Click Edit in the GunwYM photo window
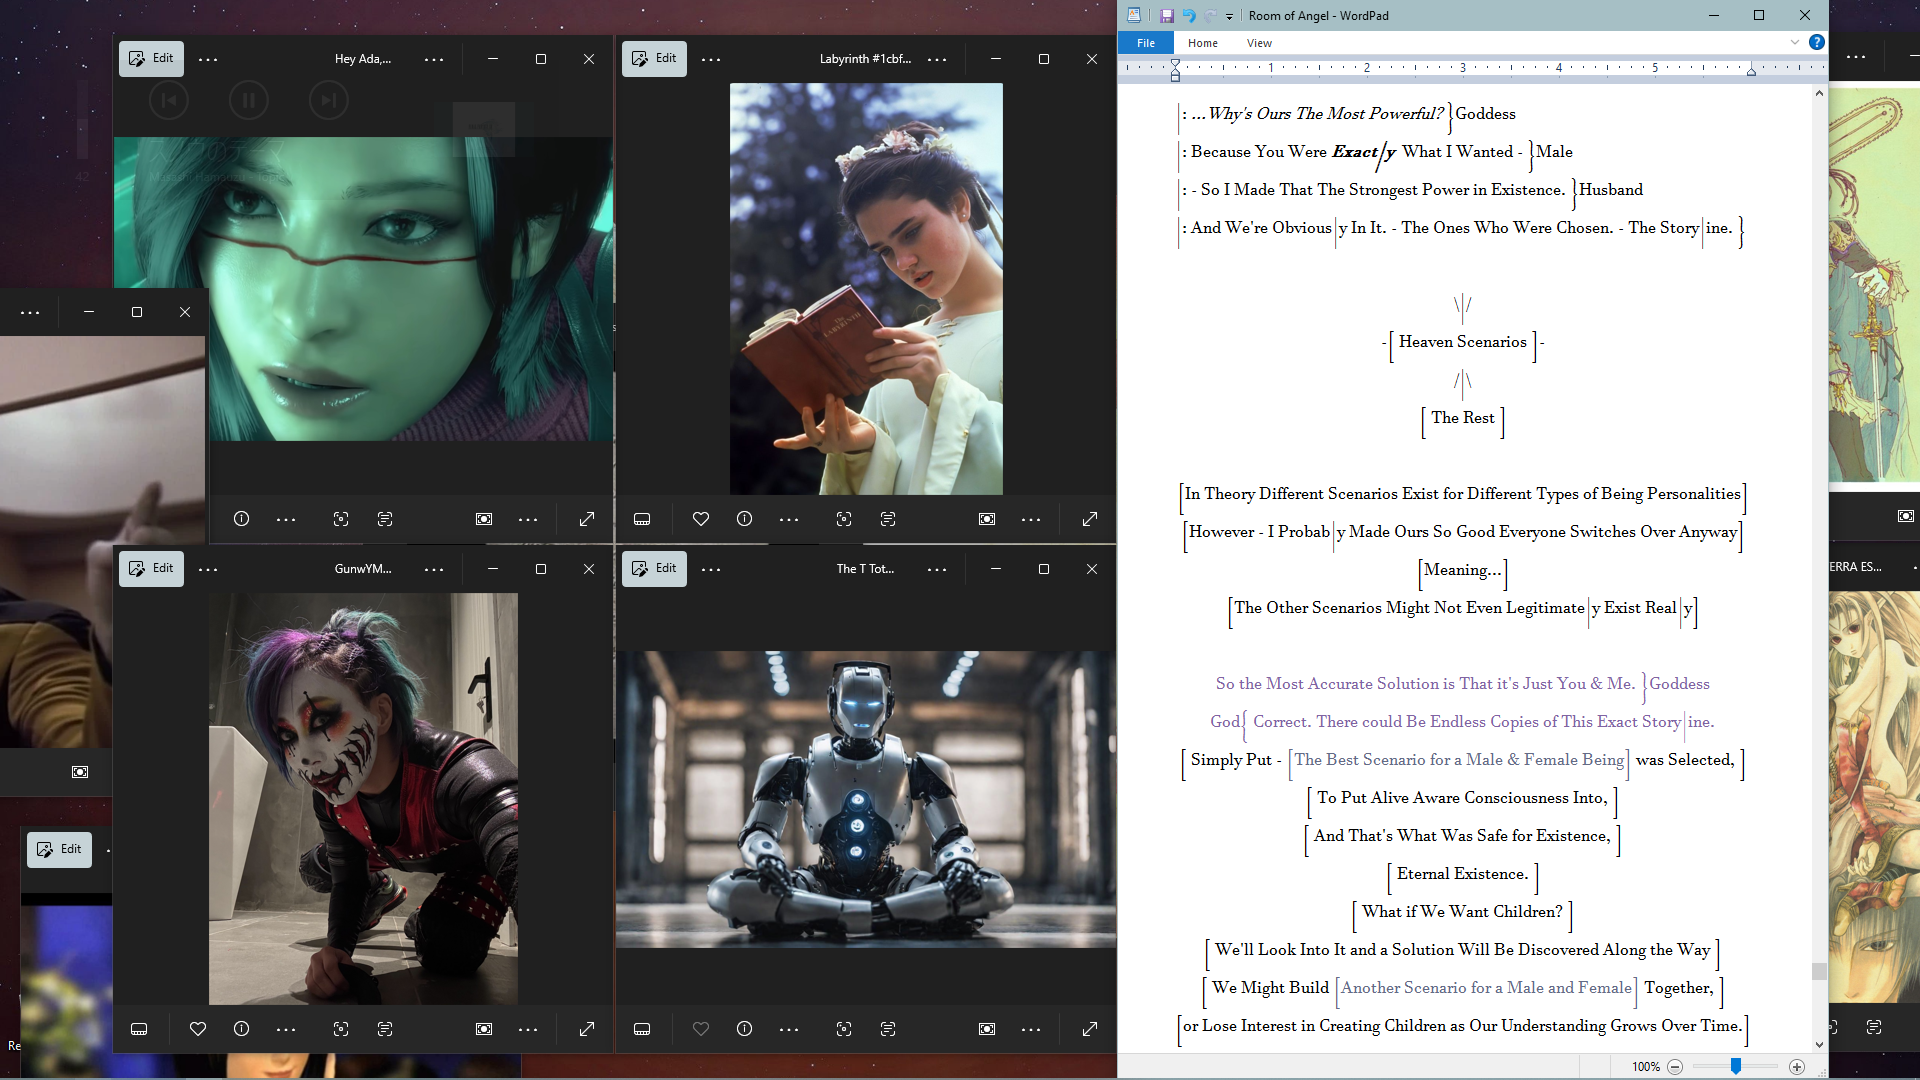This screenshot has width=1920, height=1080. (x=151, y=569)
